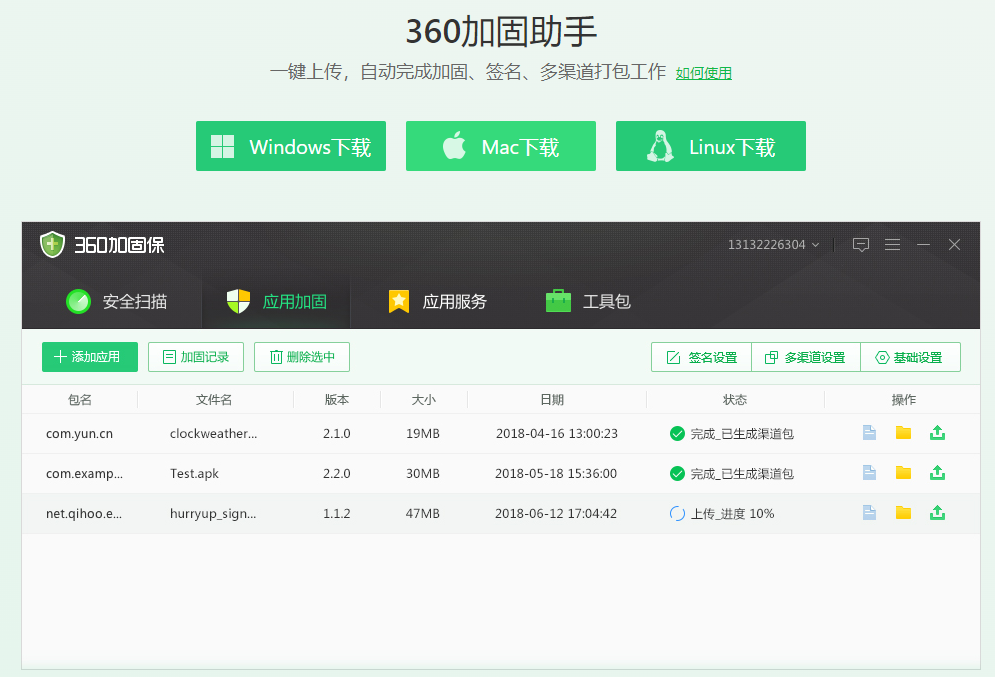Click the hurryup_sign... file name
The height and width of the screenshot is (677, 995).
pyautogui.click(x=213, y=513)
